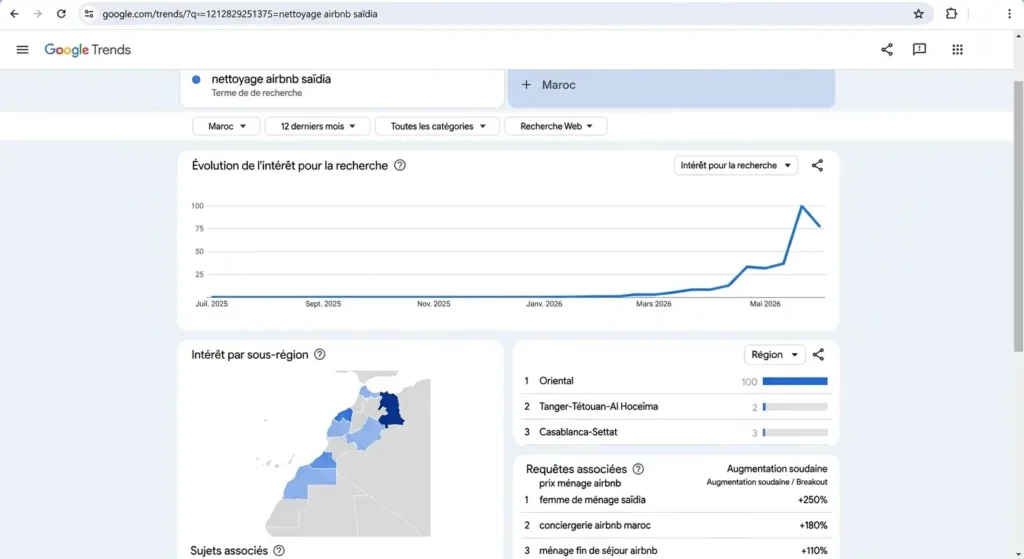The width and height of the screenshot is (1024, 559).
Task: Click prix ménage airbnb text
Action: click(580, 483)
